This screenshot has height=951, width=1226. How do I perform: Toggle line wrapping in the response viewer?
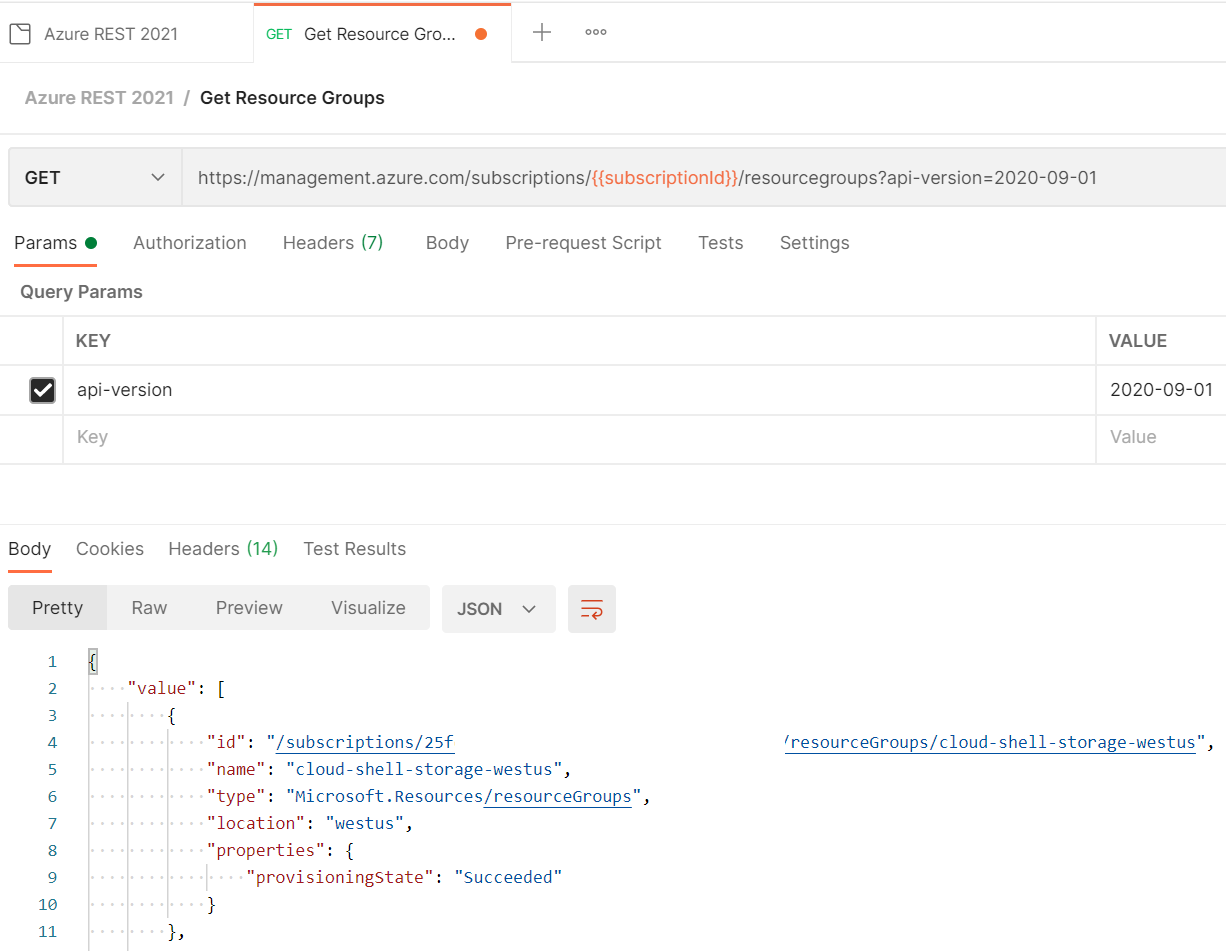(591, 609)
